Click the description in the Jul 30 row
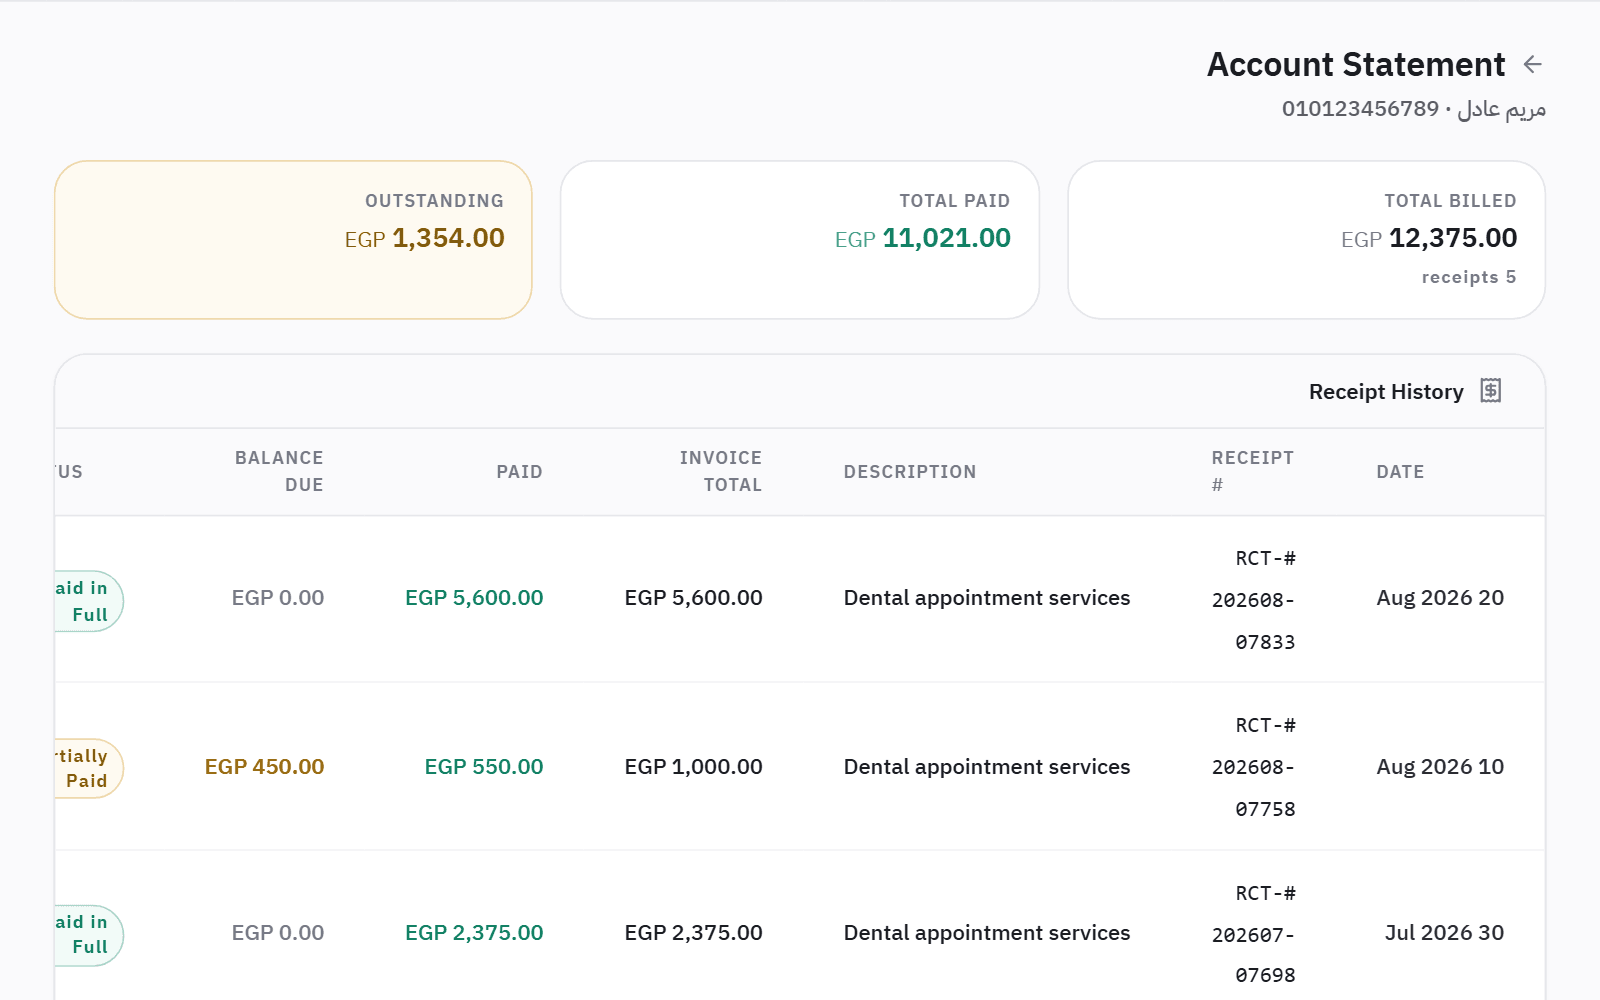Screen dimensions: 1600x1000 pyautogui.click(x=987, y=933)
